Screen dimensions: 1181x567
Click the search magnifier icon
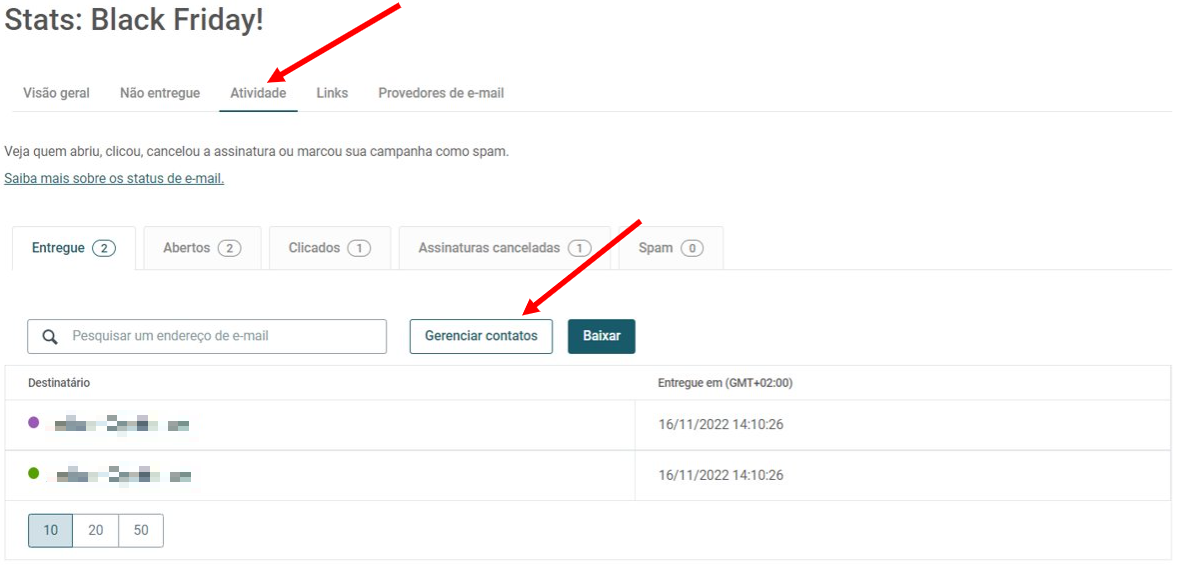click(x=50, y=337)
